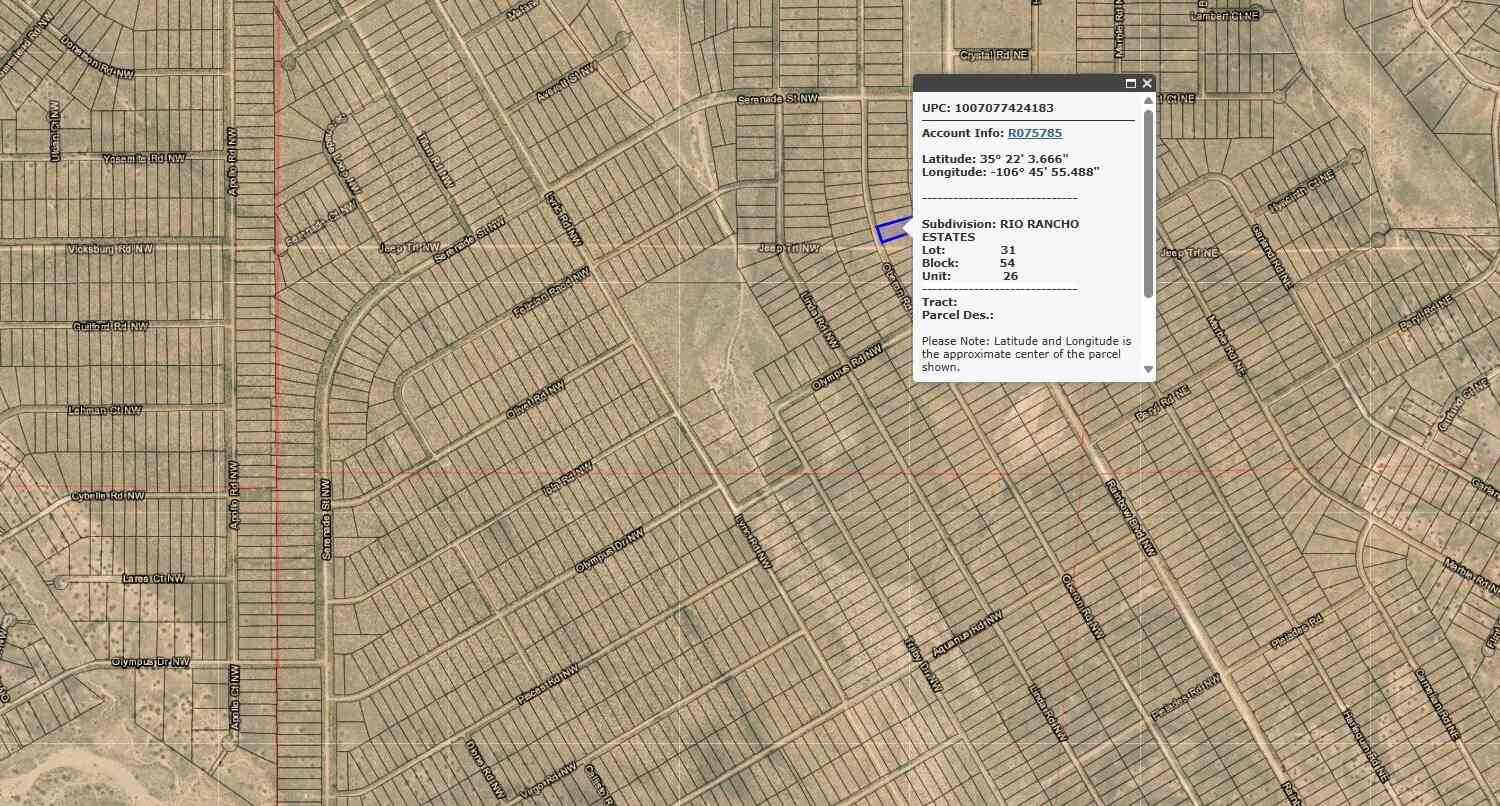Click the Lot 31 row in the popup
The image size is (1500, 806).
[x=969, y=250]
